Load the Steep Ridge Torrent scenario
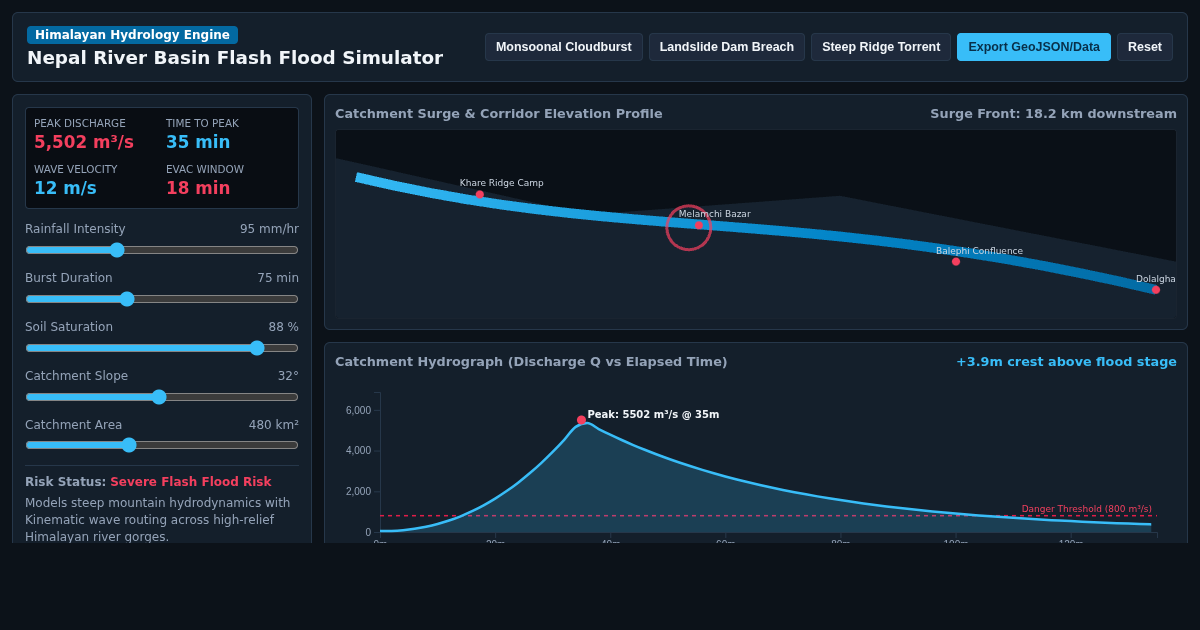 point(881,47)
